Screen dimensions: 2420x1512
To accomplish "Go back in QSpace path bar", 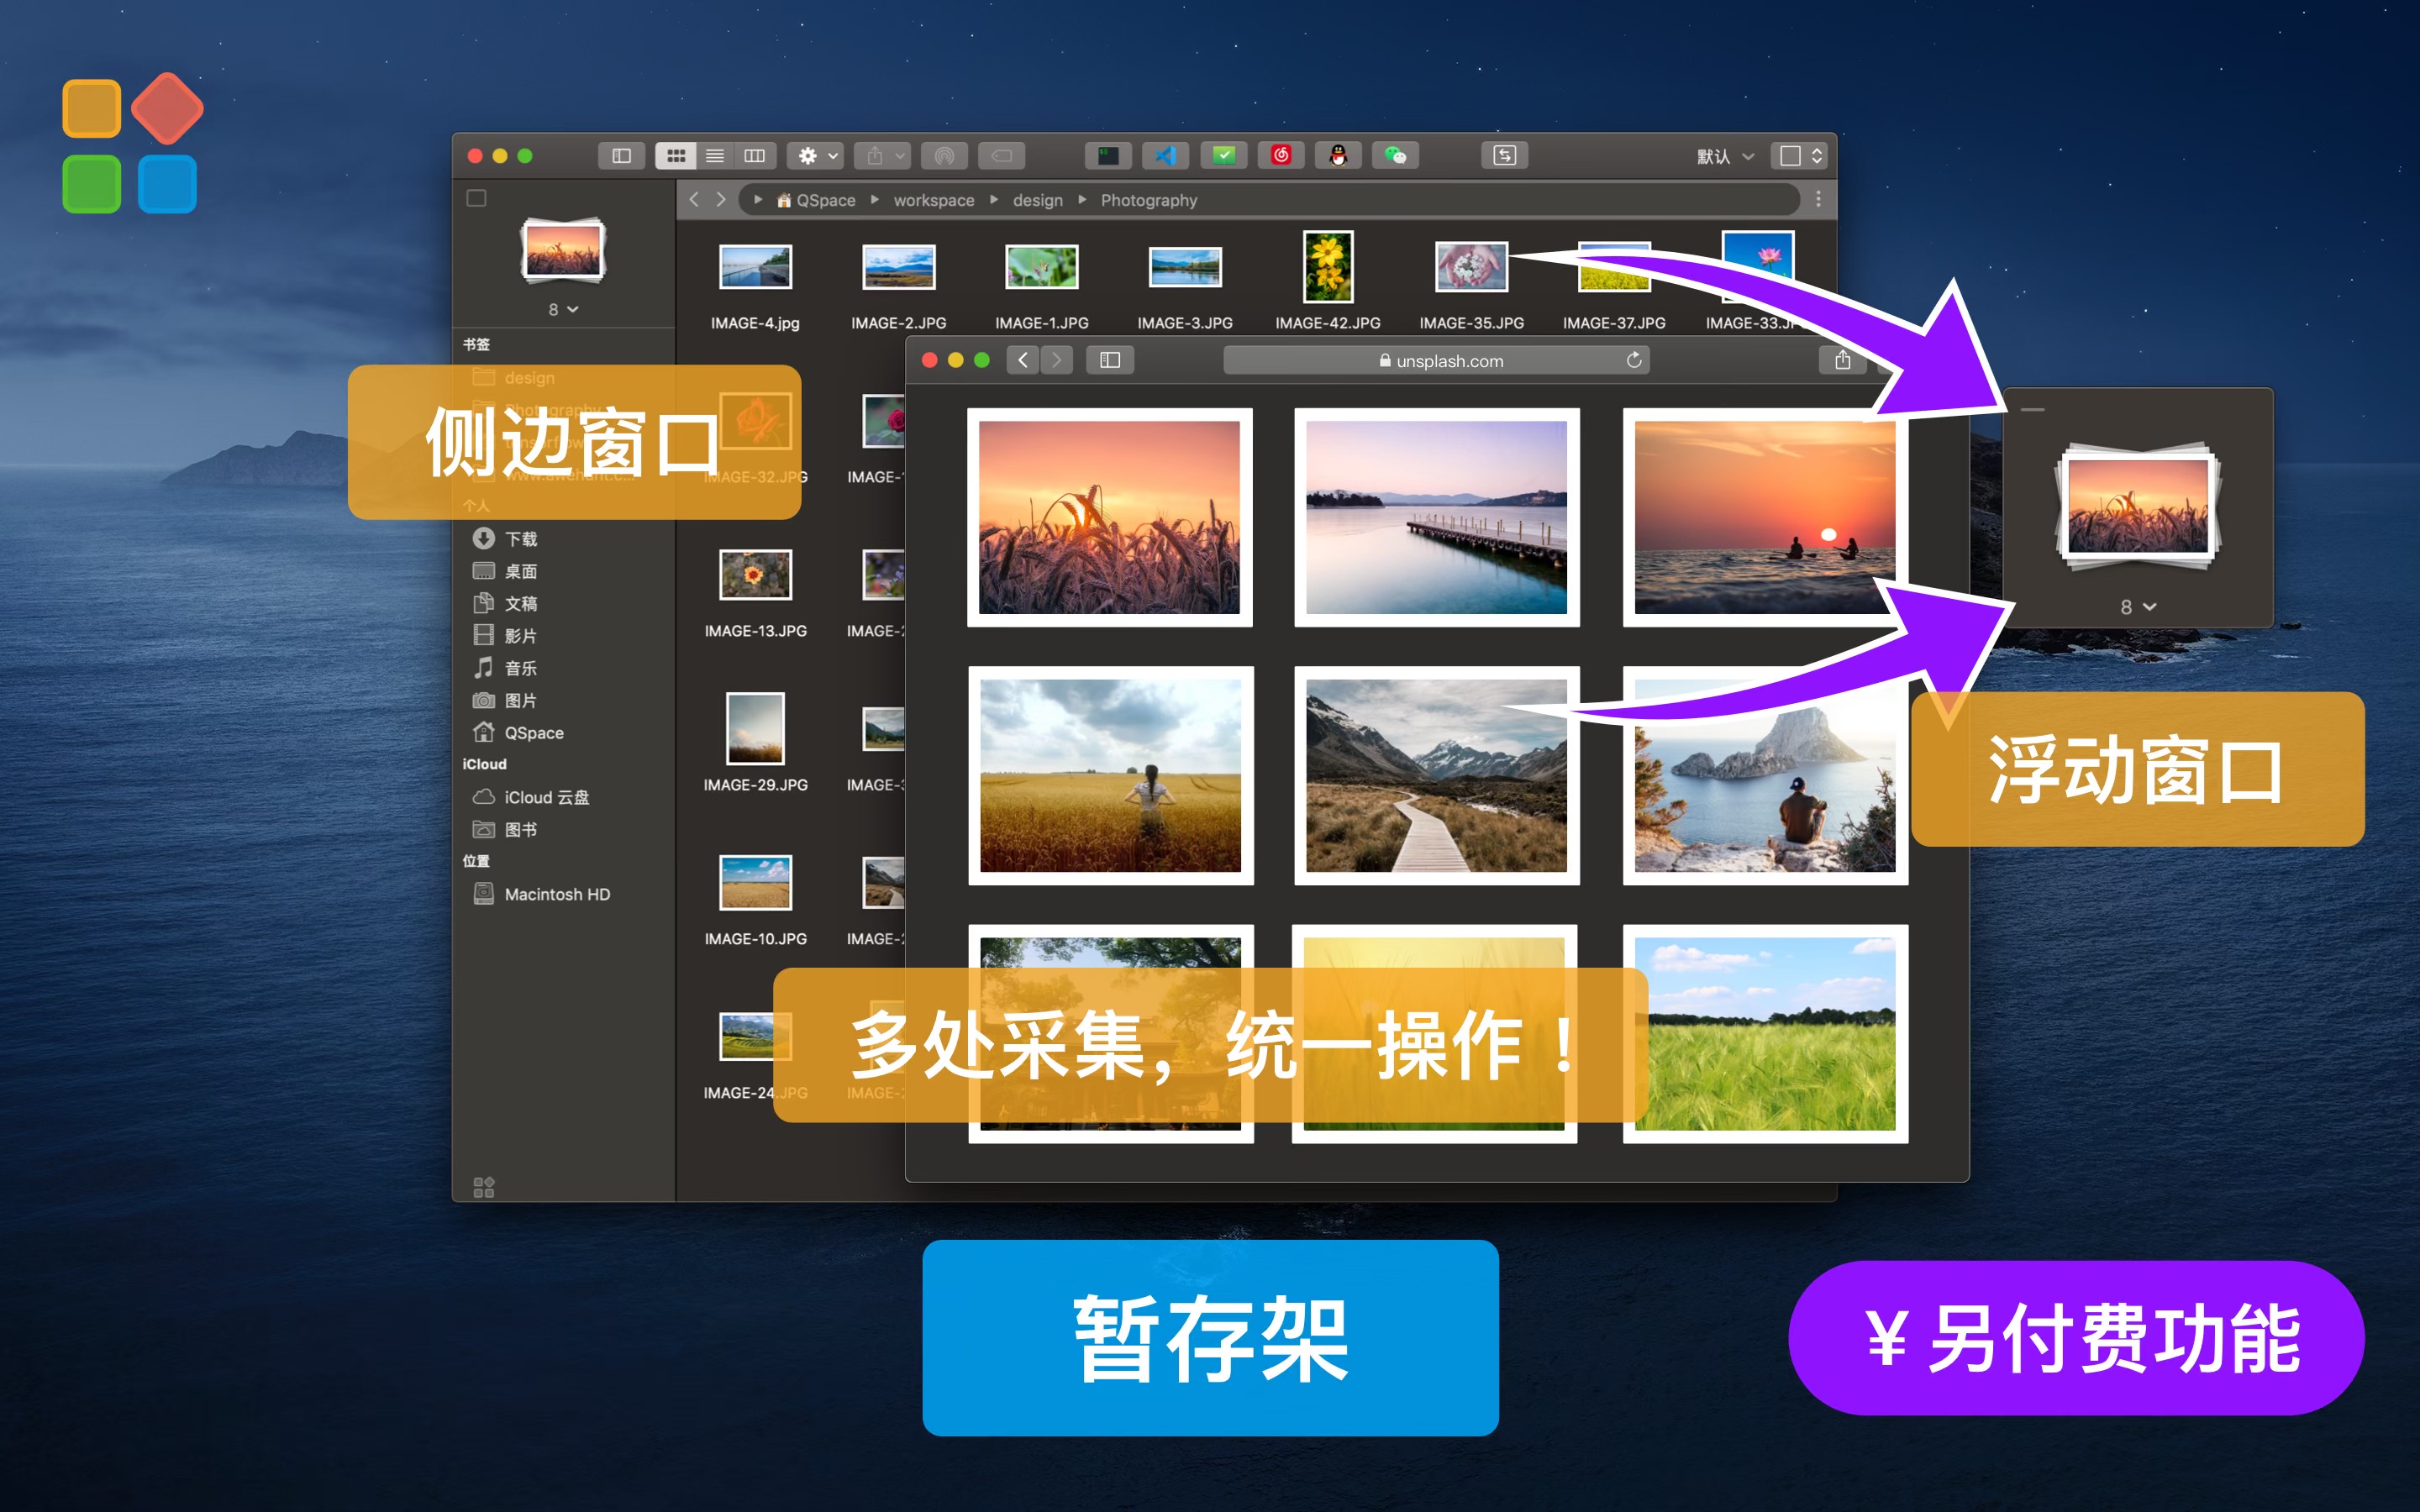I will 694,200.
